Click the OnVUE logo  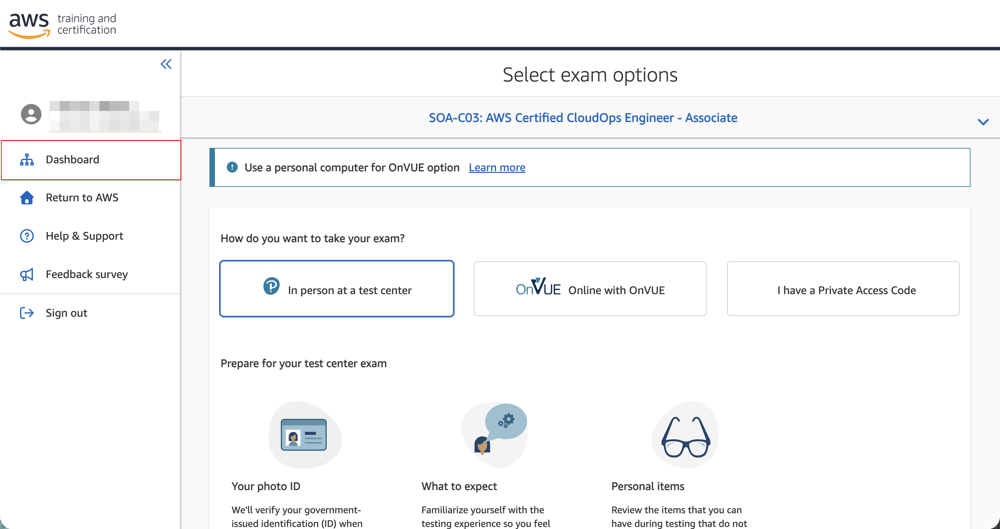(538, 287)
